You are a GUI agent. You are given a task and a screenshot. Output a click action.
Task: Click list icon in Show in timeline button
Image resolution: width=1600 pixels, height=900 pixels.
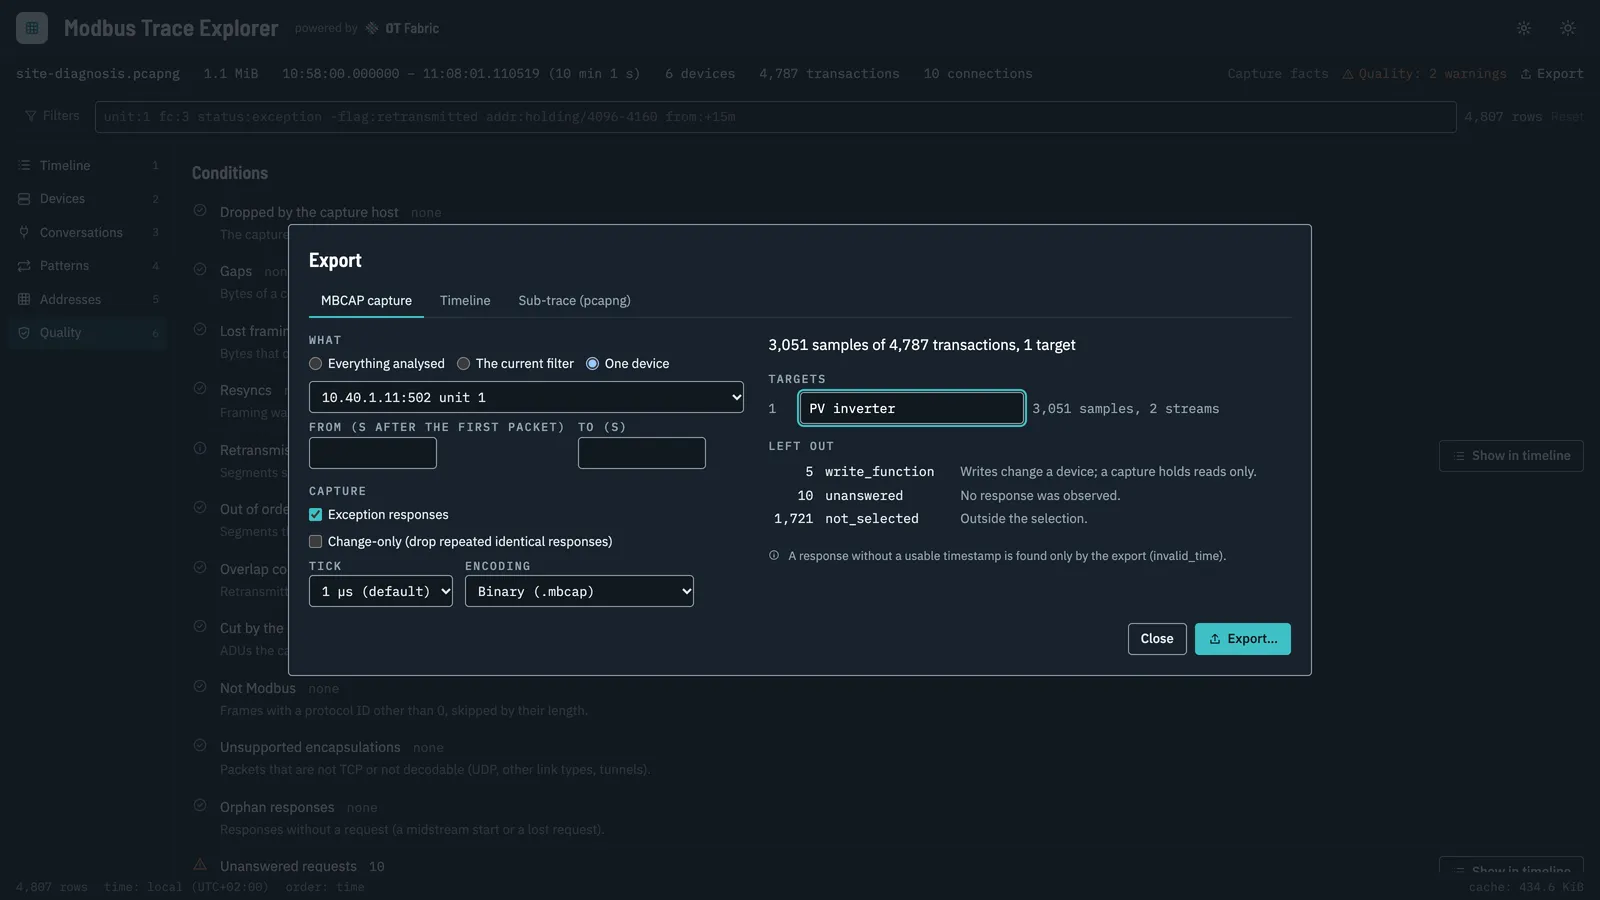click(1459, 456)
